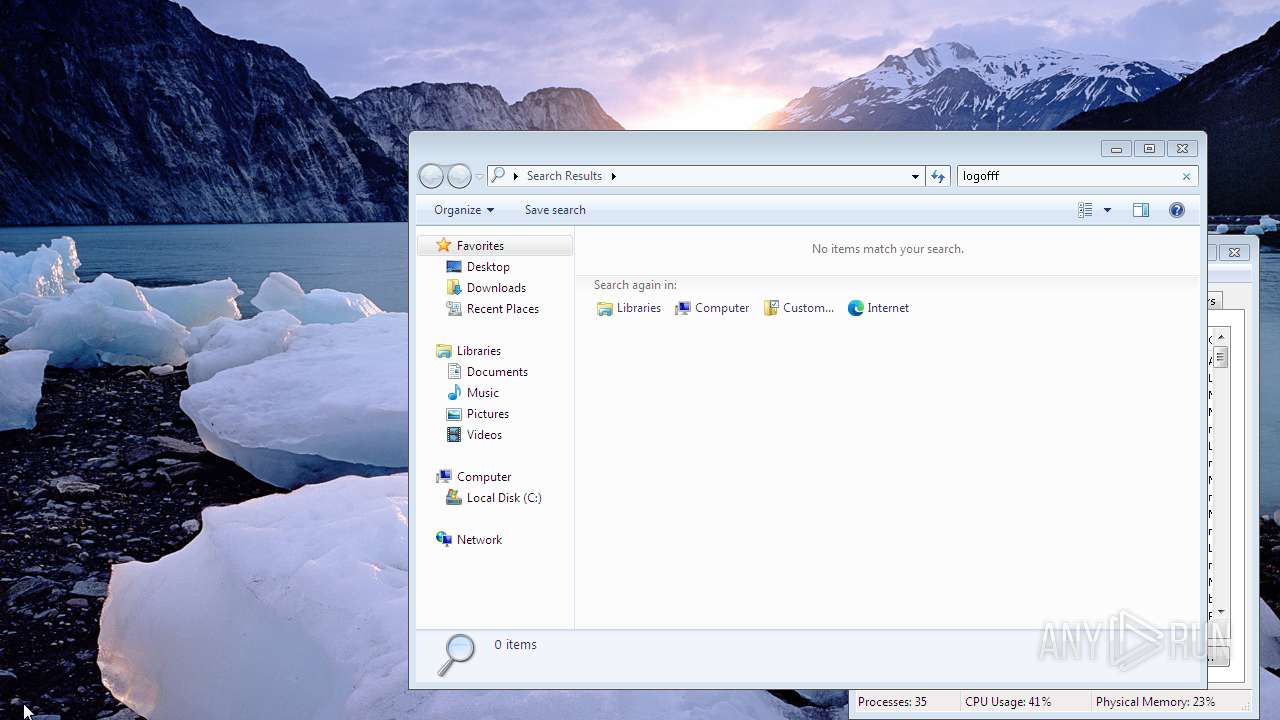
Task: Close the Search Results window
Action: point(1182,149)
